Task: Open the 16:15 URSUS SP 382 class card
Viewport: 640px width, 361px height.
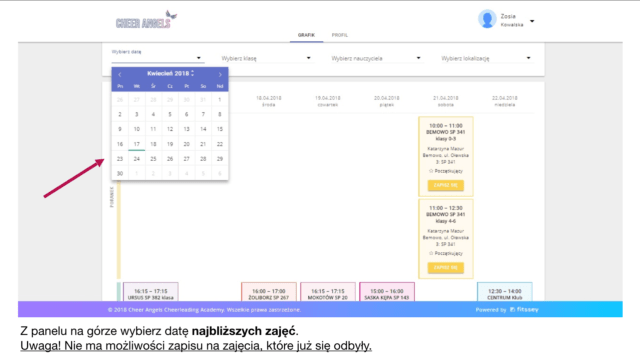Action: pyautogui.click(x=151, y=292)
